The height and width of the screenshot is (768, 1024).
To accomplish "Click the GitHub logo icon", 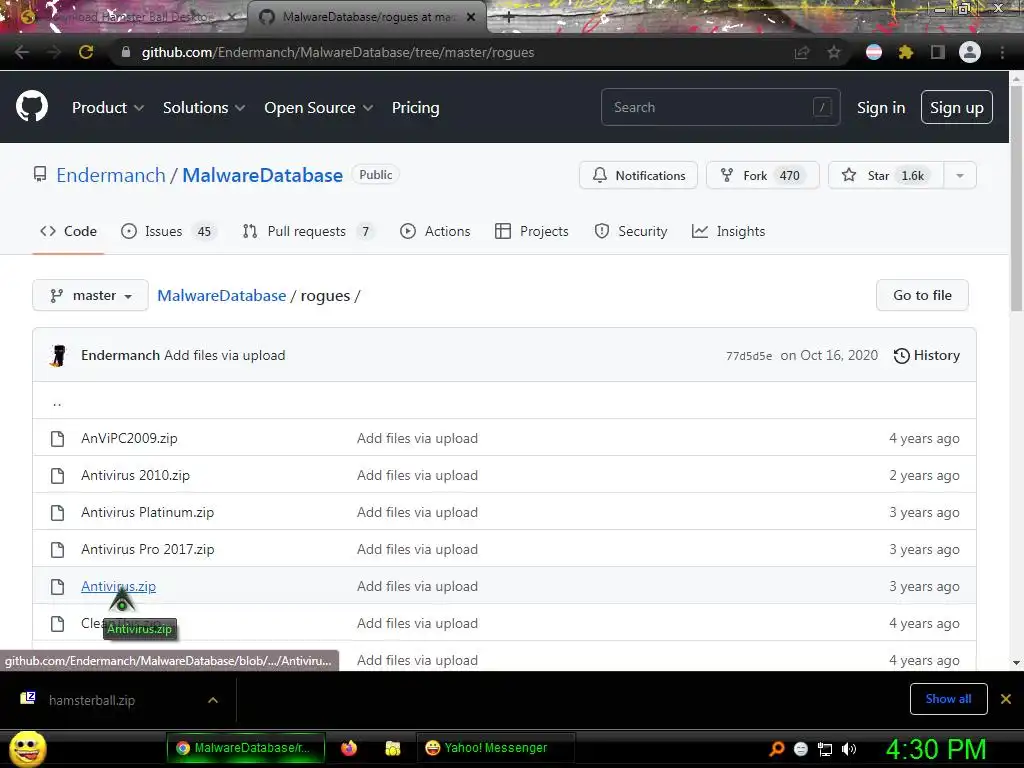I will tap(32, 107).
